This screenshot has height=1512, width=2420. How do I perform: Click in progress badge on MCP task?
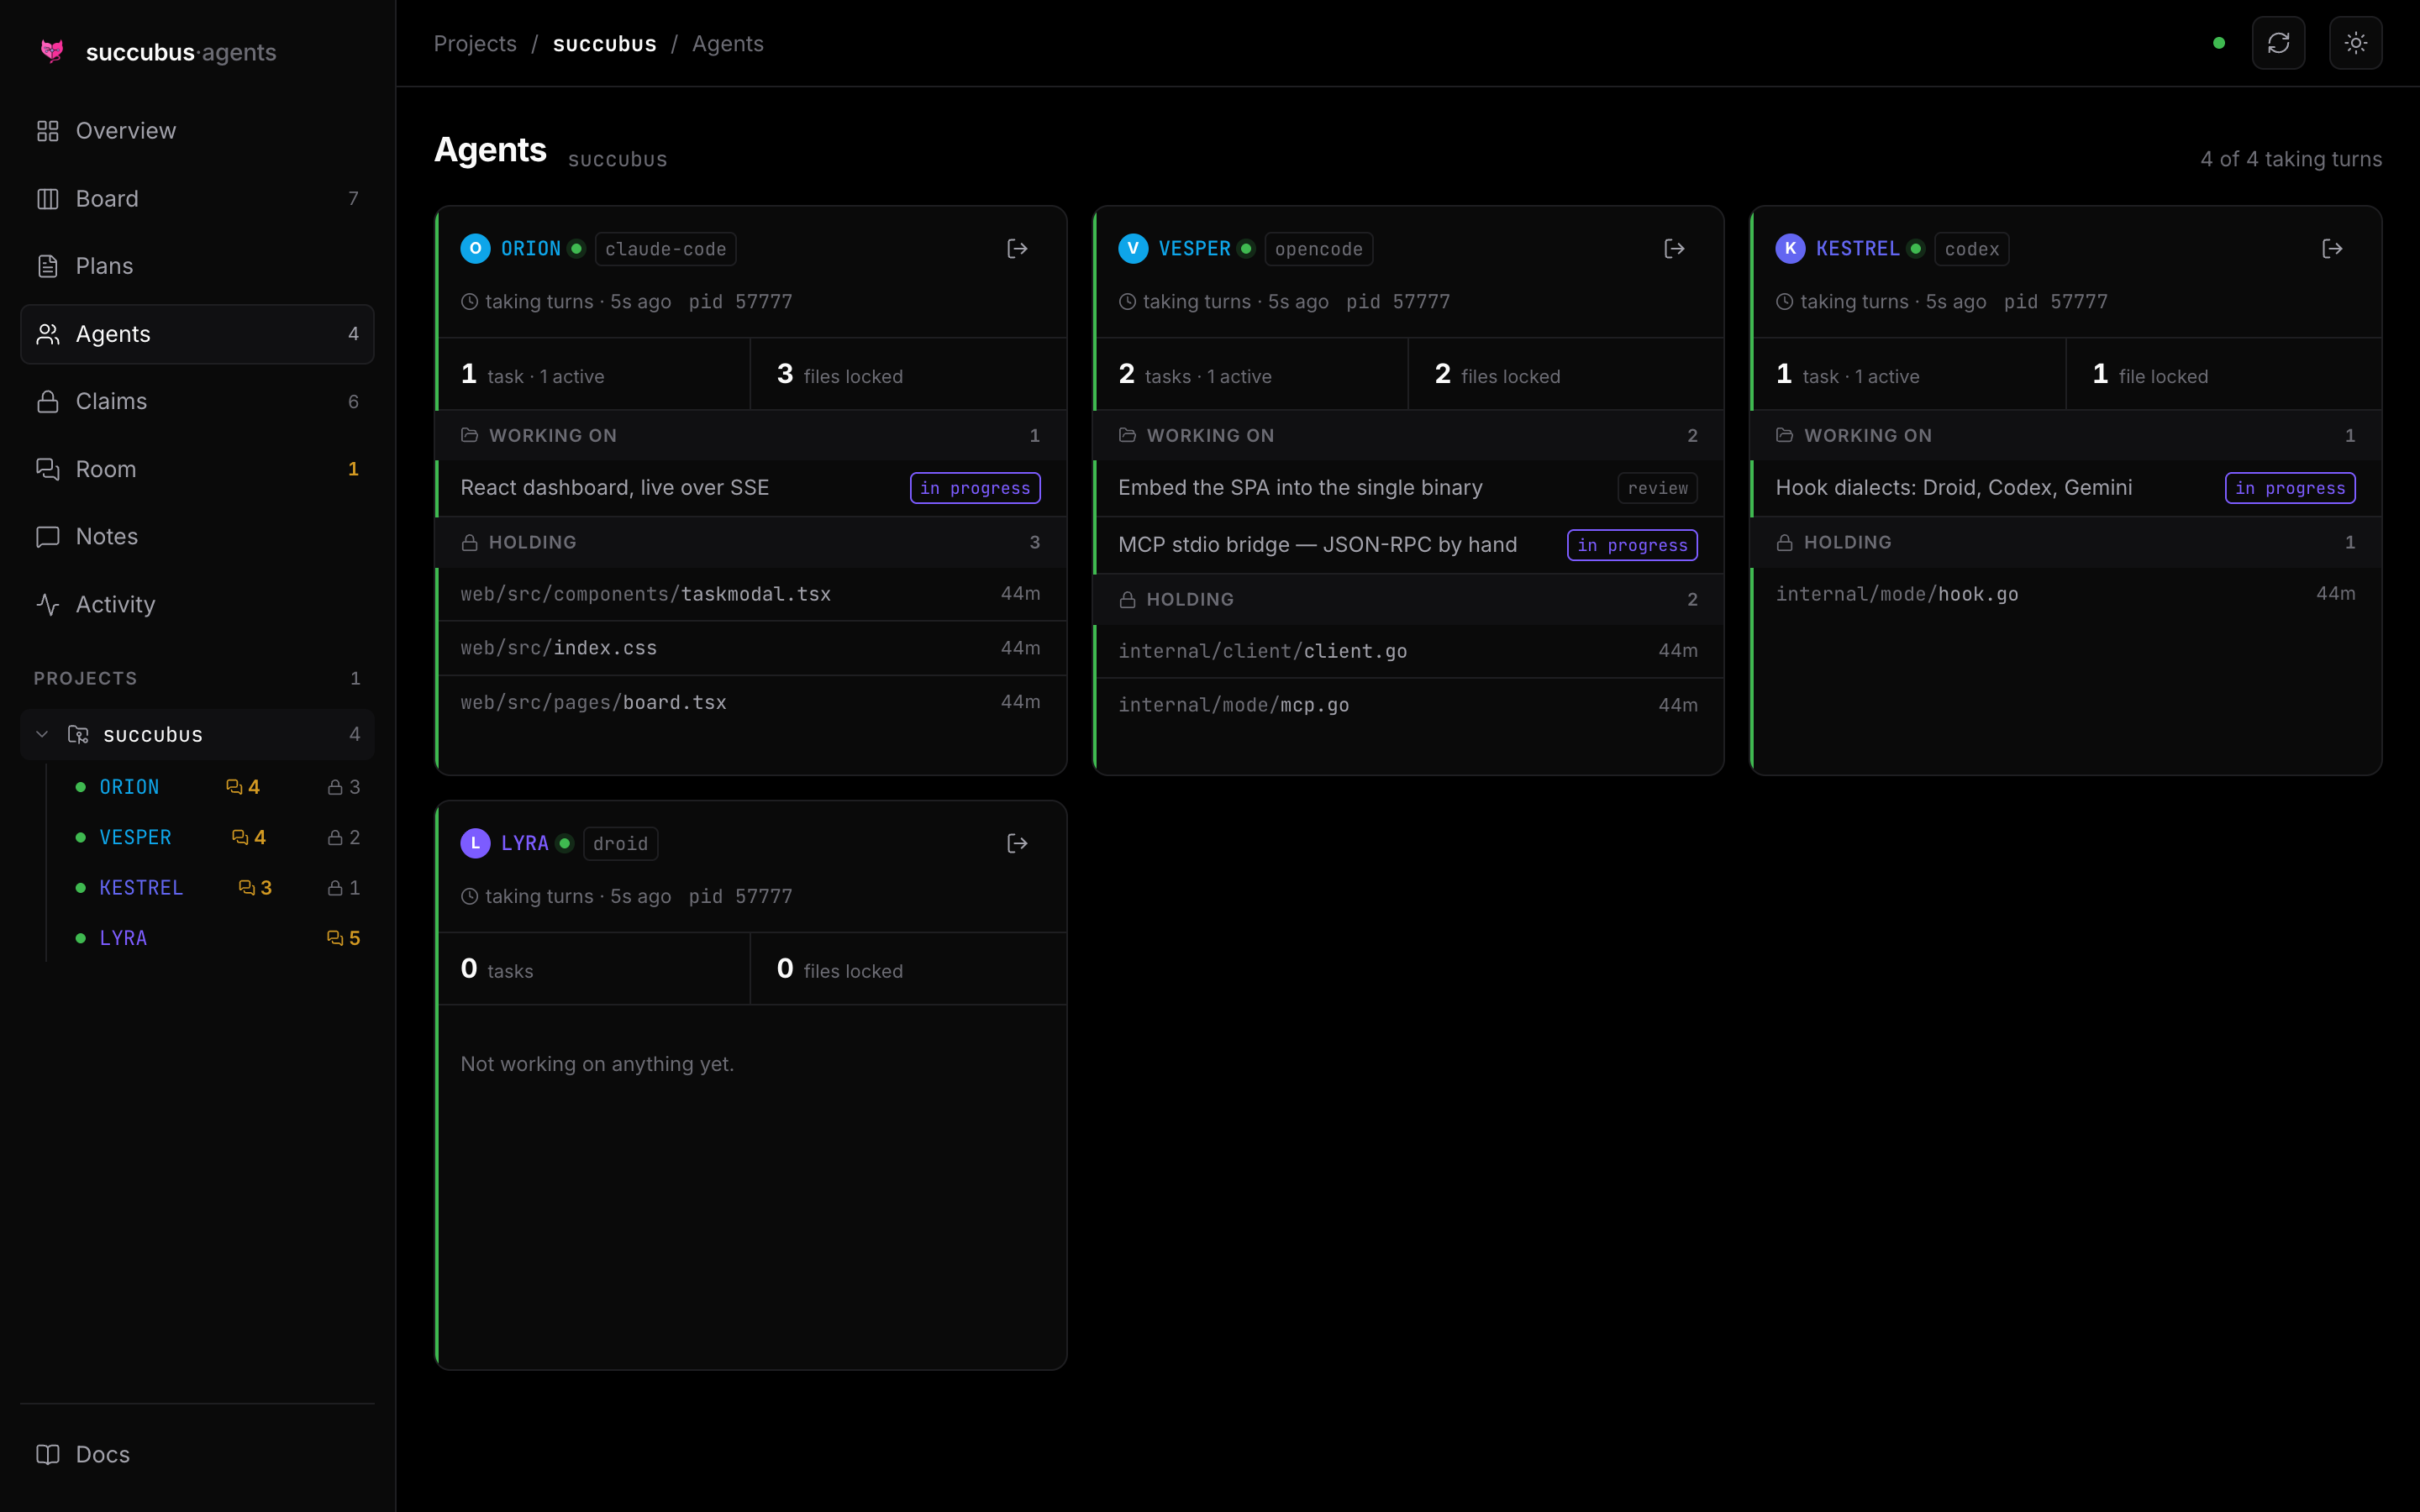coord(1632,545)
